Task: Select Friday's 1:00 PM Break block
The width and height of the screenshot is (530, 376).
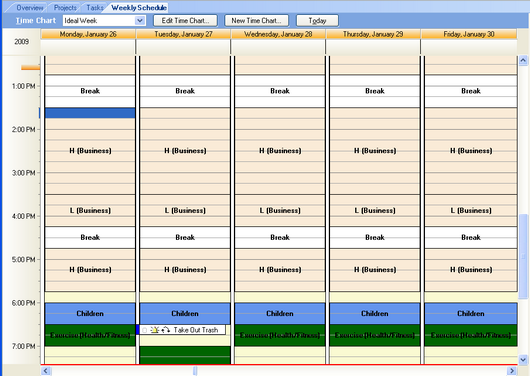Action: click(471, 91)
